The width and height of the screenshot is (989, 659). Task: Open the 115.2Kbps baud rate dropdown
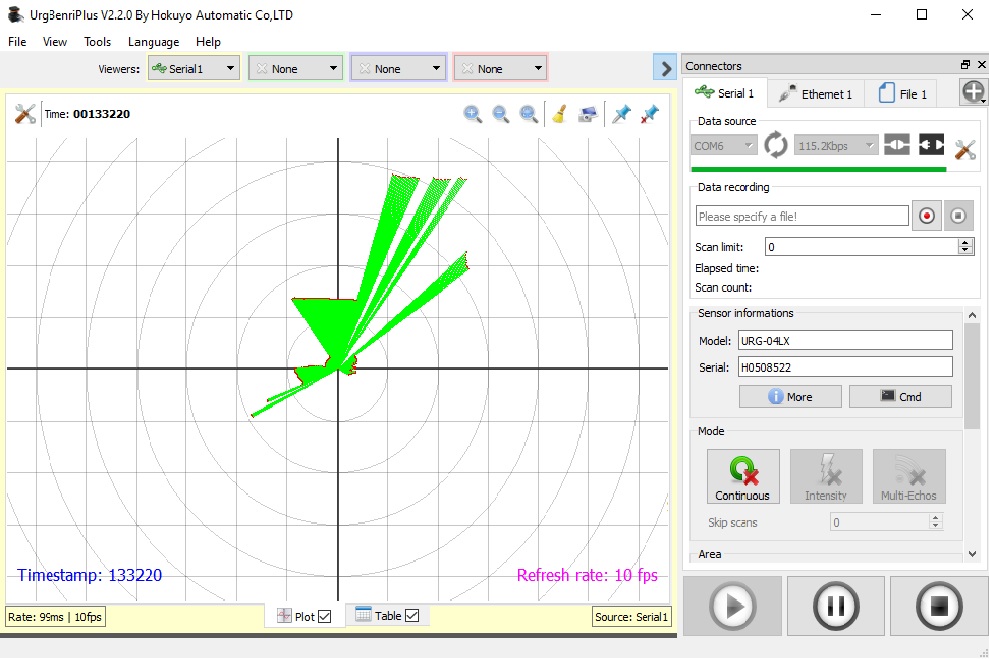(836, 146)
